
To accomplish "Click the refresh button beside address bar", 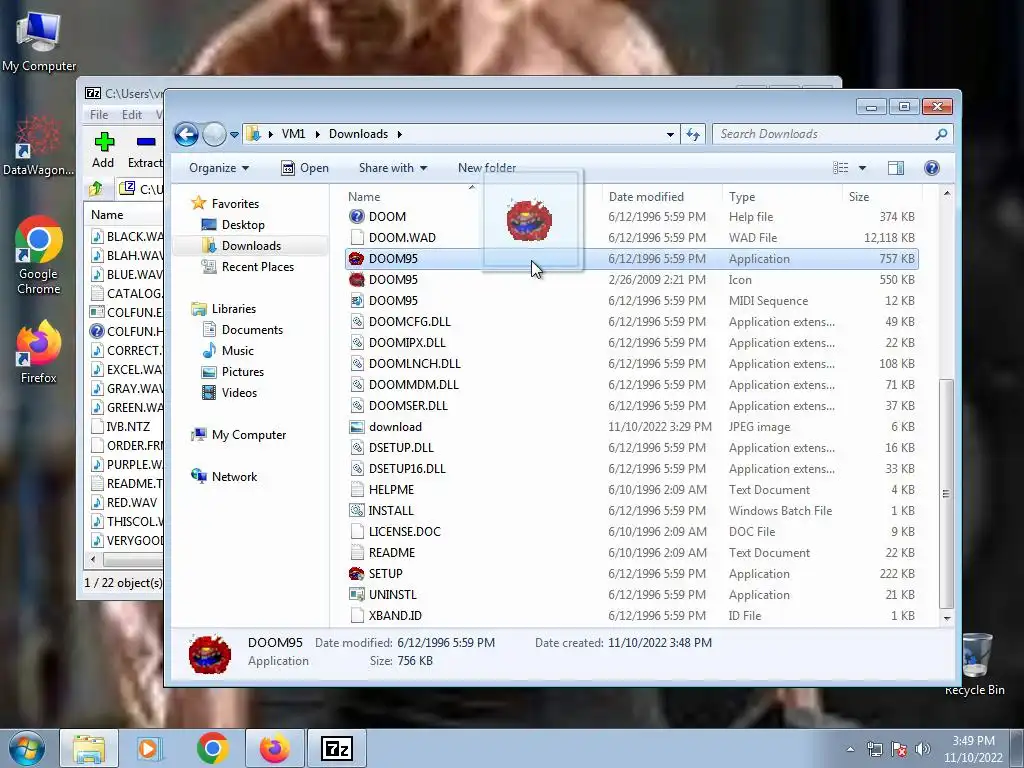I will pyautogui.click(x=692, y=134).
